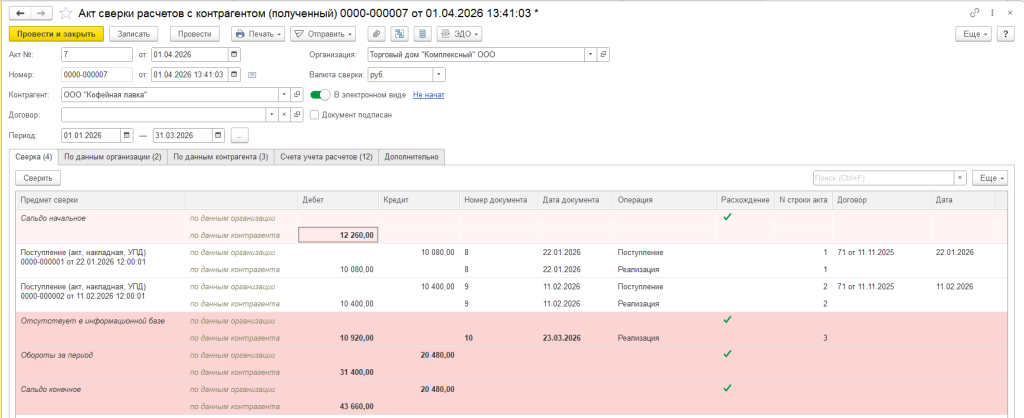Screen dimensions: 1024x418
Task: Open the Счета учета расчетов tab
Action: (x=326, y=157)
